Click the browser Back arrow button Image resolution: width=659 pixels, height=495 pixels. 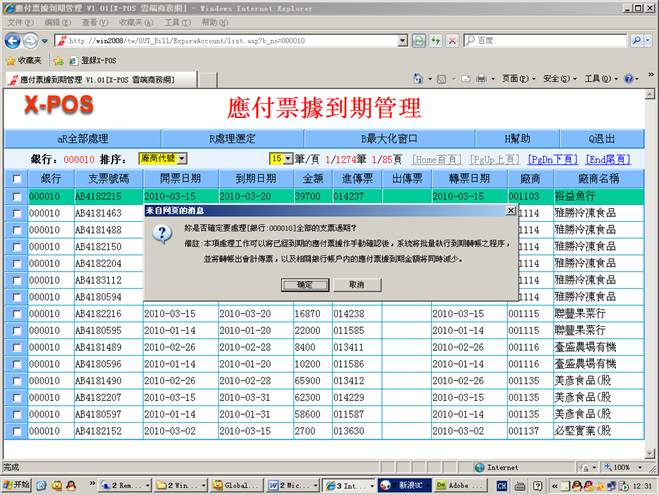coord(13,41)
